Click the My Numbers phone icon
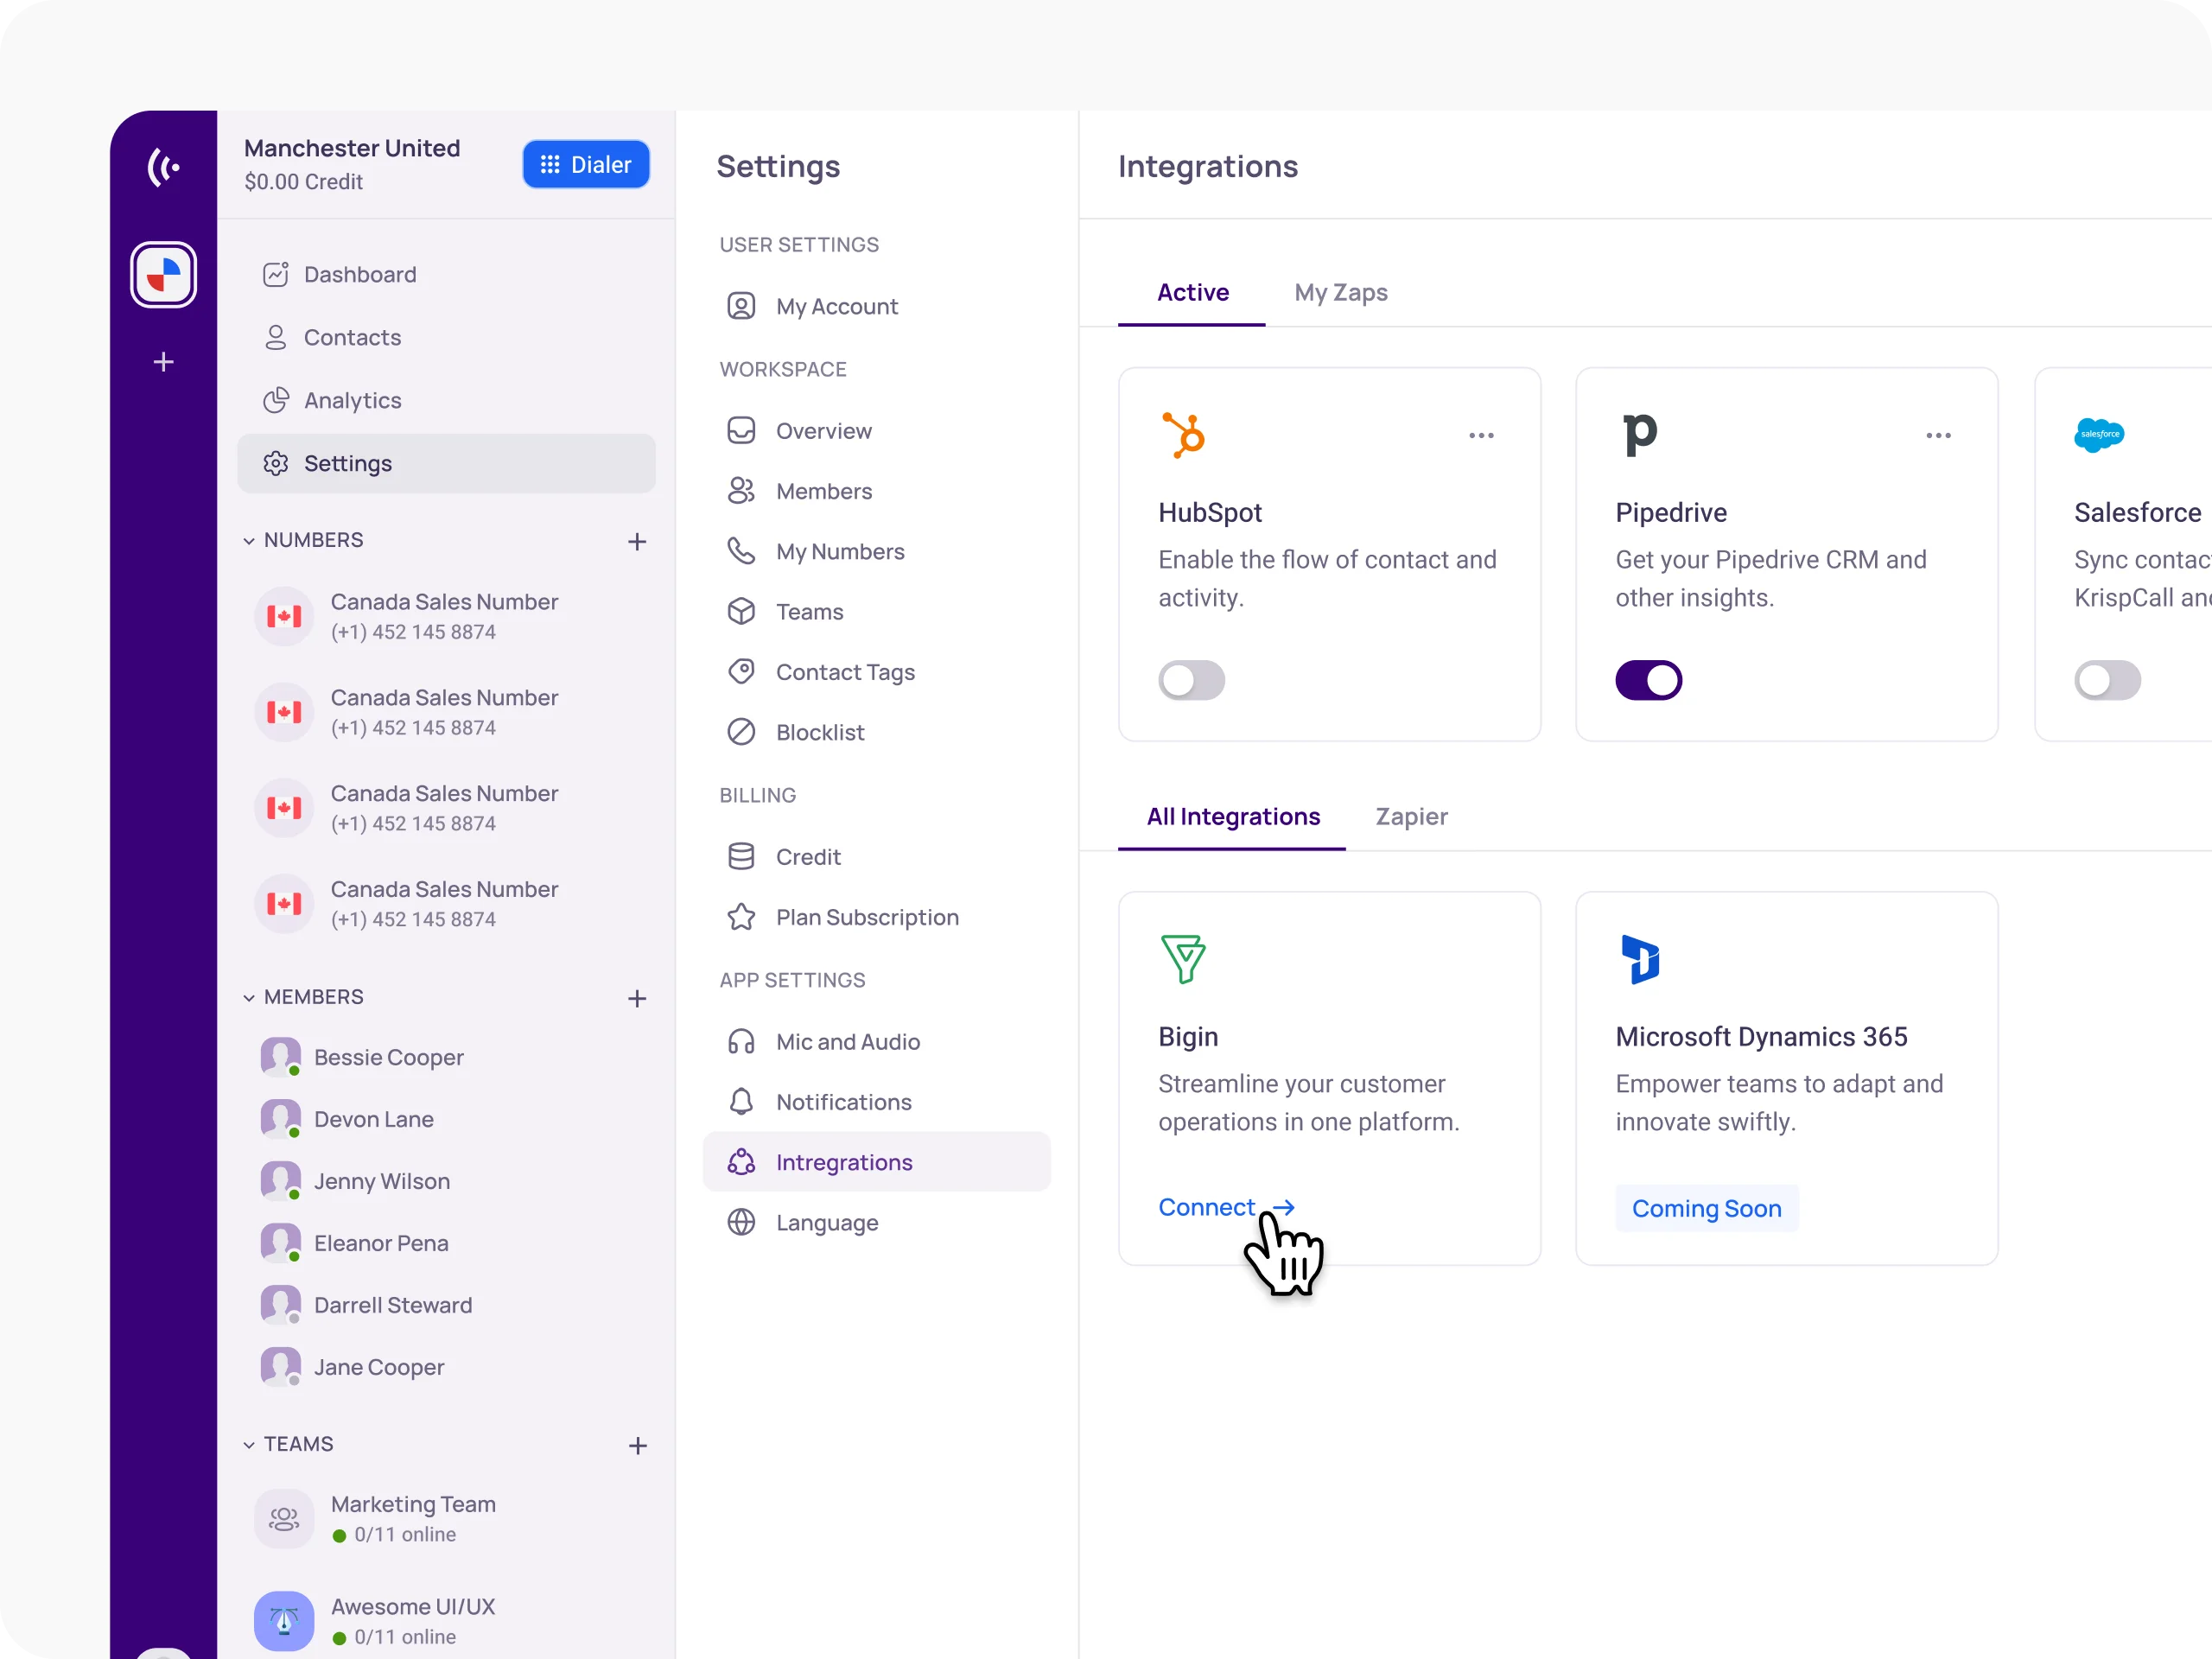Image resolution: width=2212 pixels, height=1659 pixels. point(741,551)
